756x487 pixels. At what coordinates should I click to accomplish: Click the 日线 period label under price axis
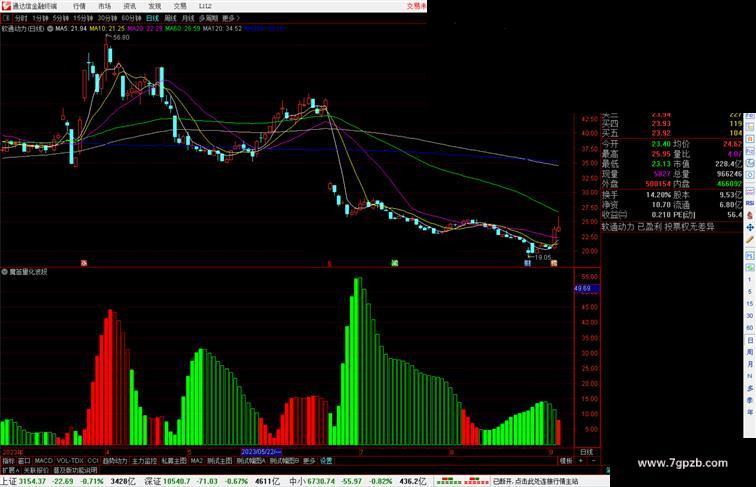pos(587,452)
